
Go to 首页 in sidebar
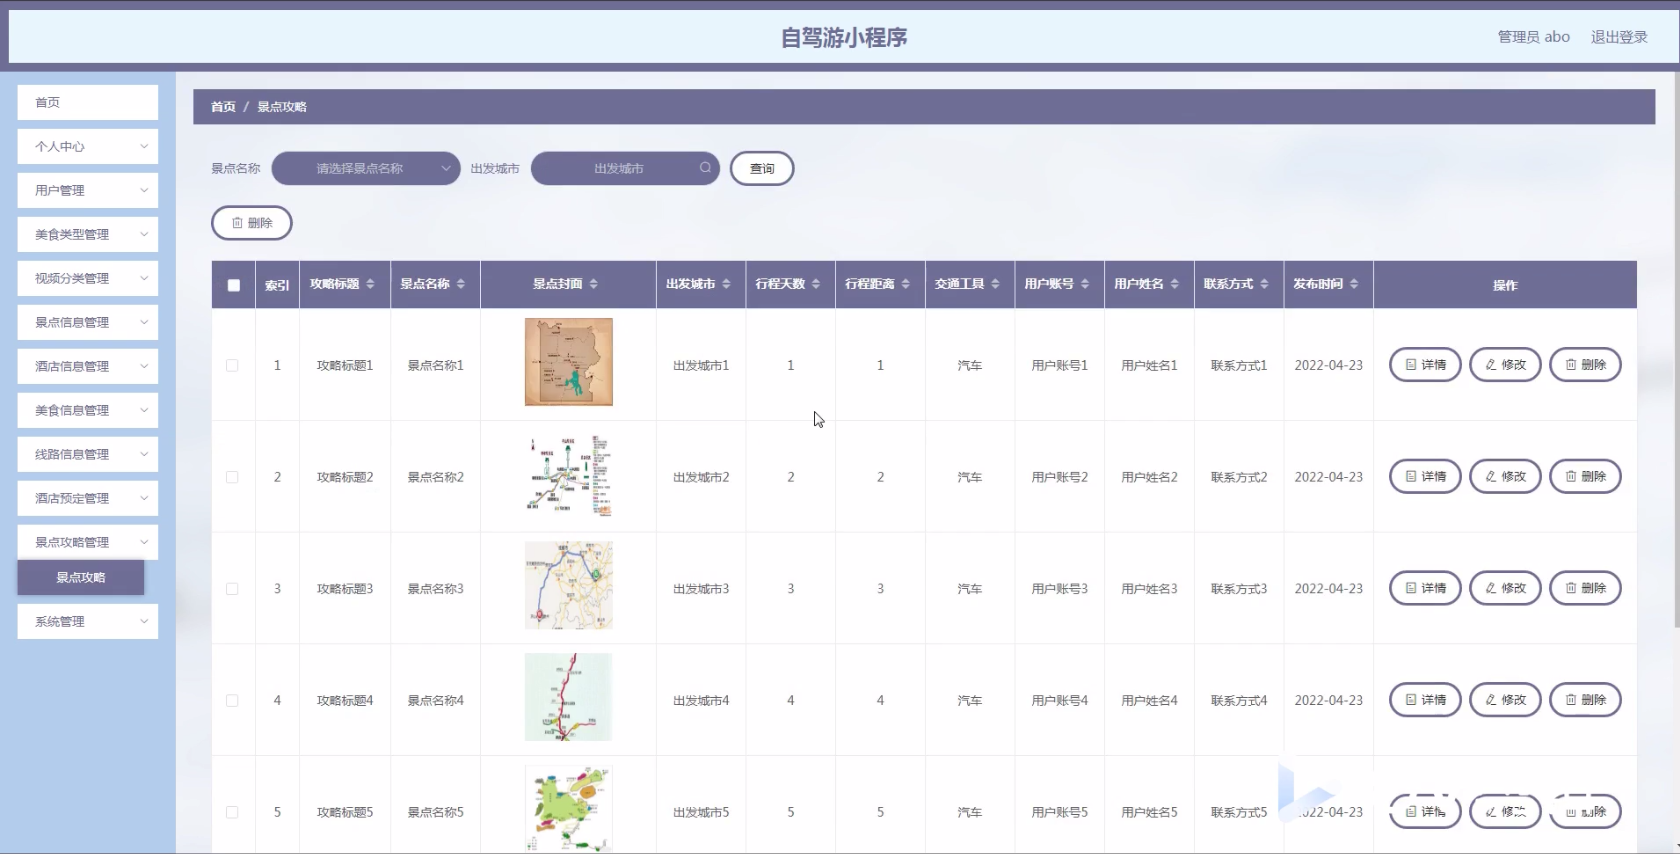pos(88,102)
